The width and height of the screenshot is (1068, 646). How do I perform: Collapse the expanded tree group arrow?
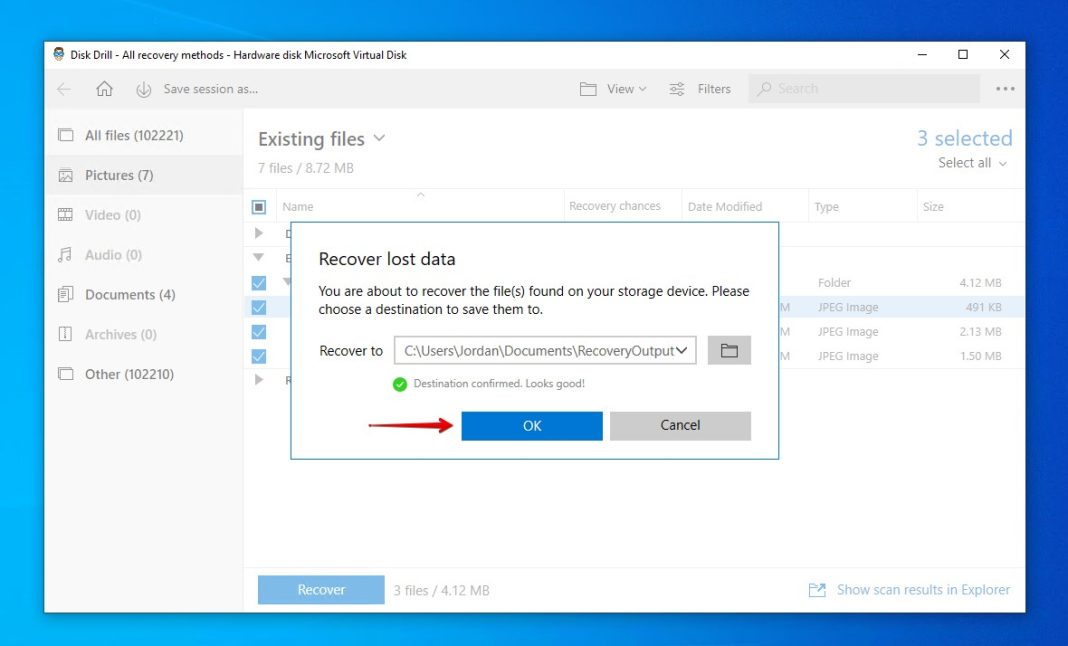pyautogui.click(x=259, y=258)
